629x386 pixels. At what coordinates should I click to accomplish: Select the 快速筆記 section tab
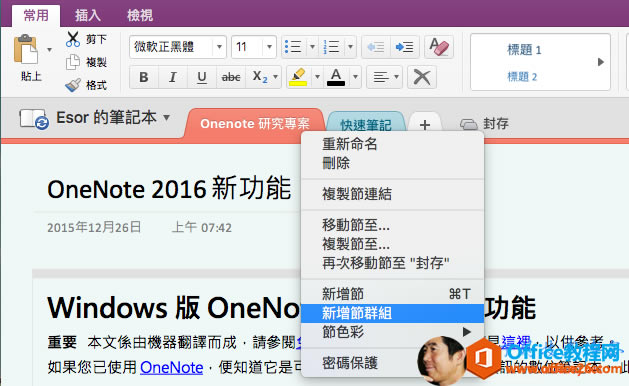tap(365, 125)
